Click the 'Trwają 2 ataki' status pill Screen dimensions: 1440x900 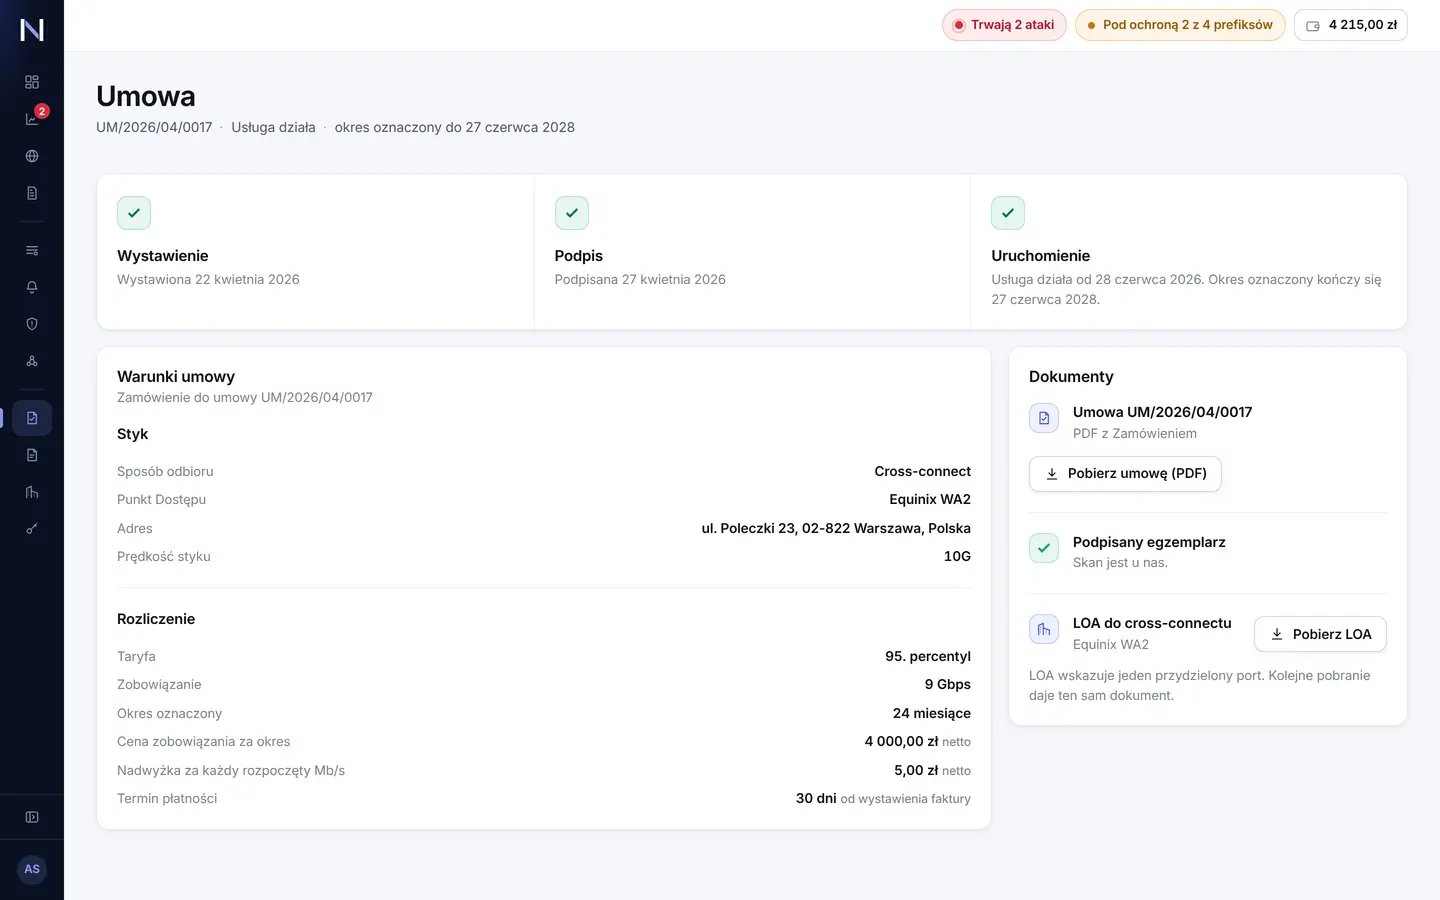click(x=1004, y=25)
